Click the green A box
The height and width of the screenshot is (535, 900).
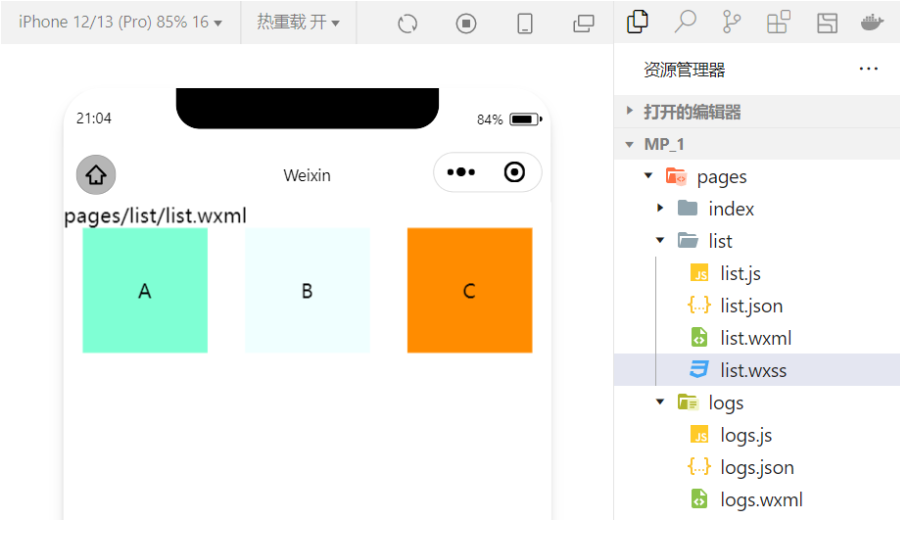(x=145, y=290)
